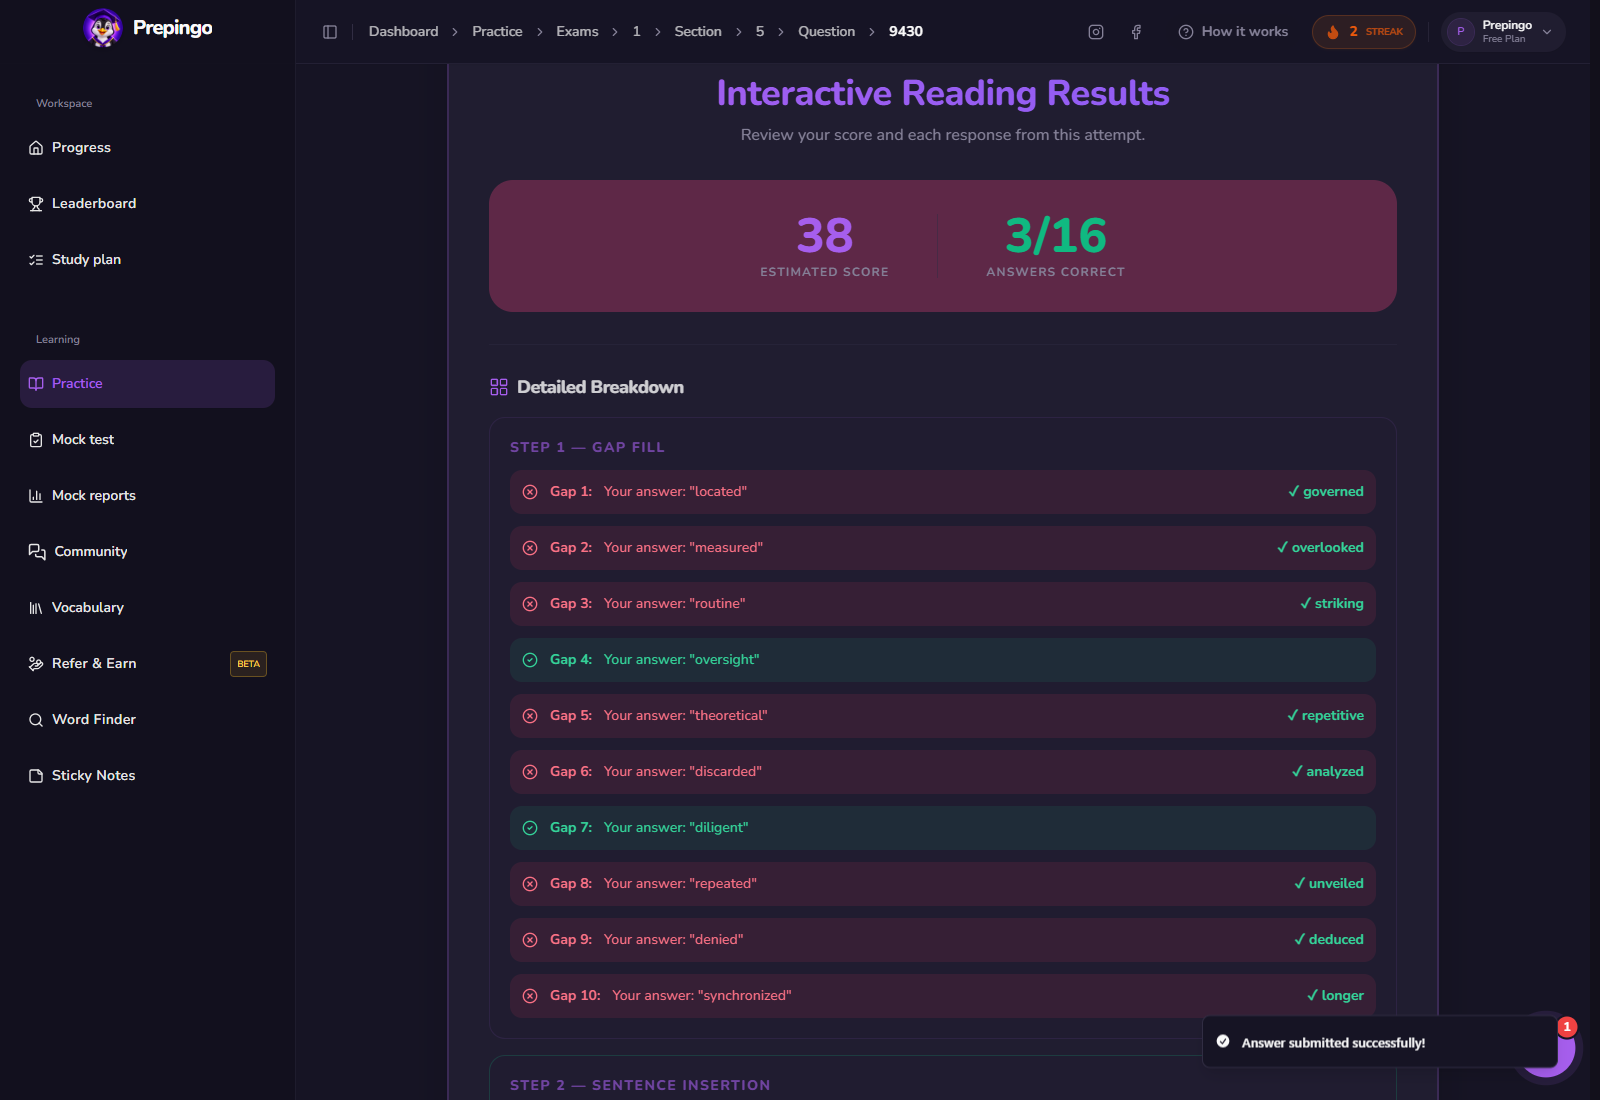1600x1100 pixels.
Task: Open the Facebook icon link
Action: tap(1136, 32)
